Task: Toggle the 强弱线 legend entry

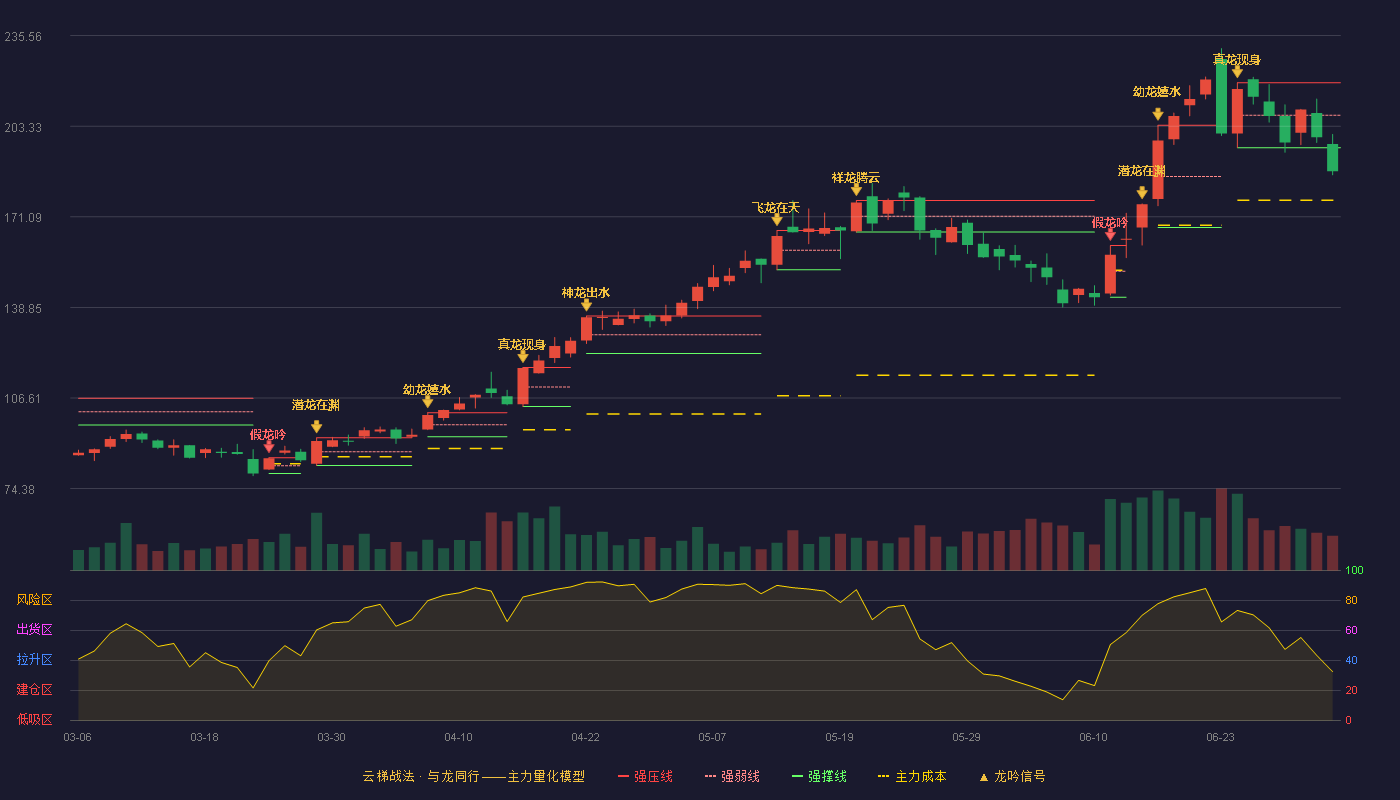Action: coord(733,776)
